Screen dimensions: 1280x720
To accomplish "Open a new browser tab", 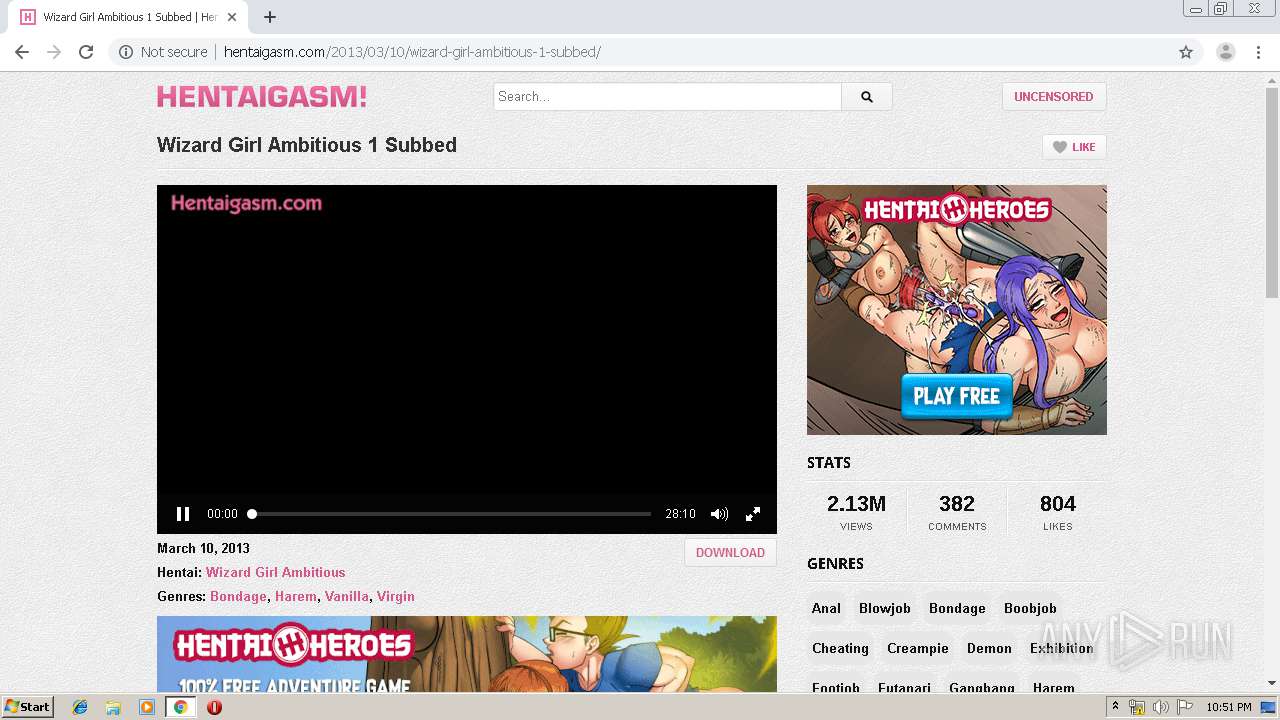I will 270,17.
